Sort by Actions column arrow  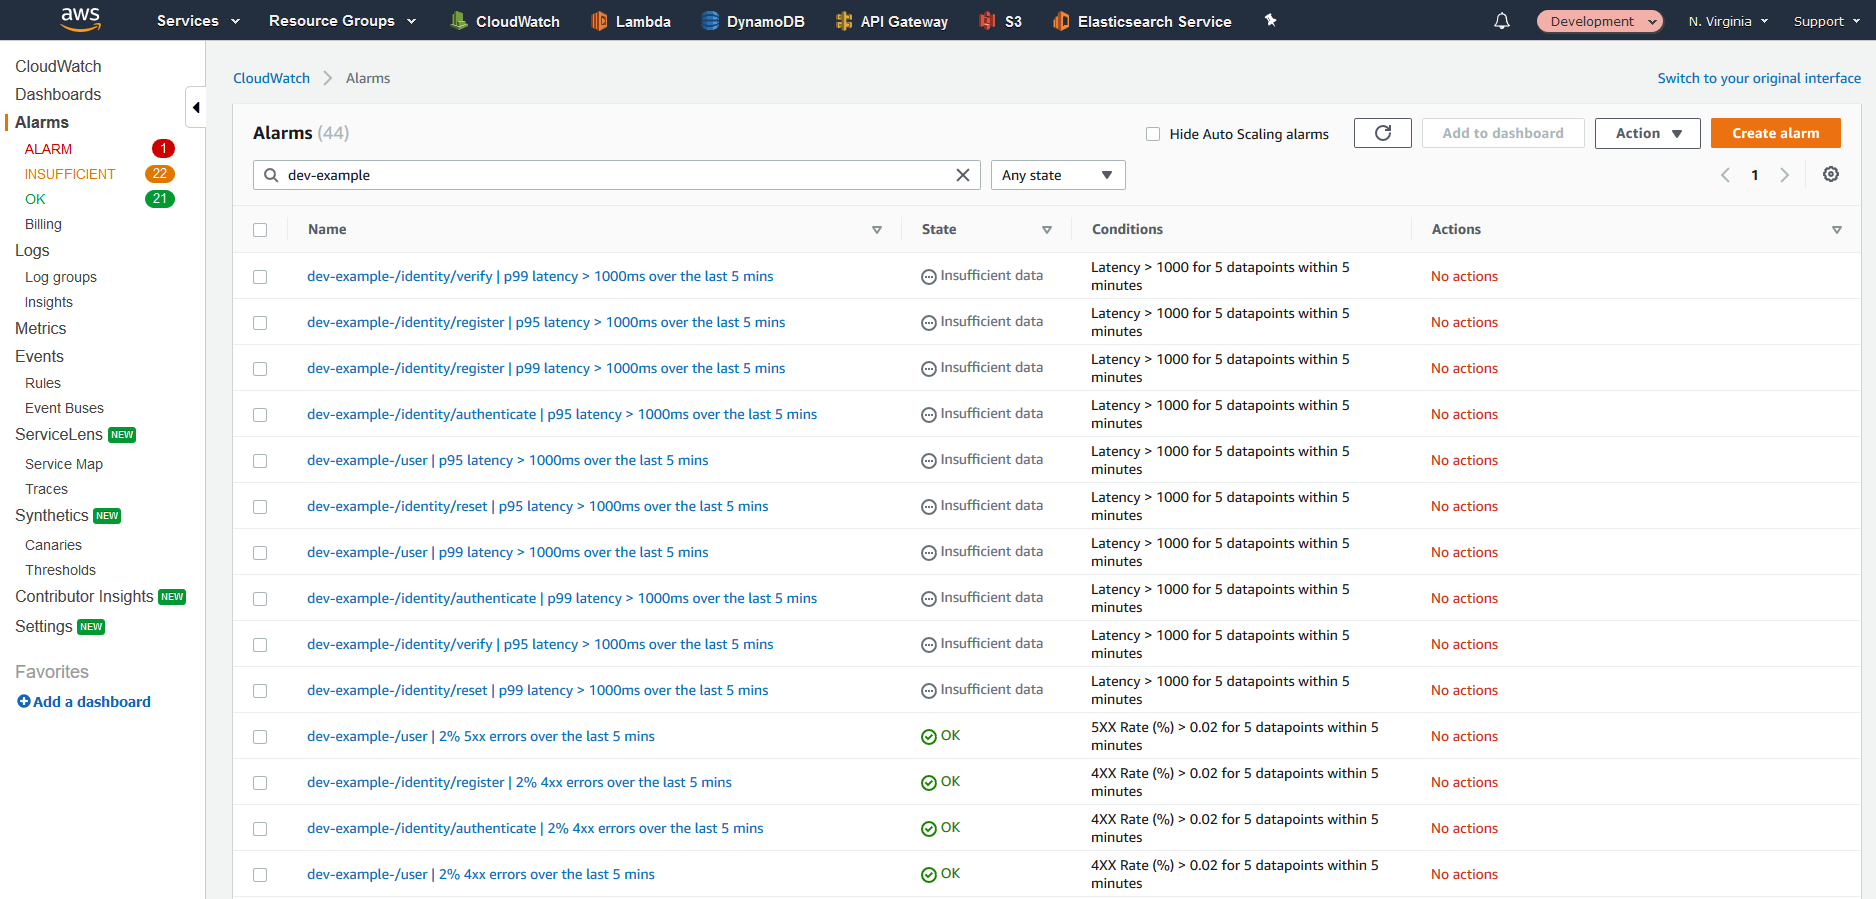tap(1836, 230)
